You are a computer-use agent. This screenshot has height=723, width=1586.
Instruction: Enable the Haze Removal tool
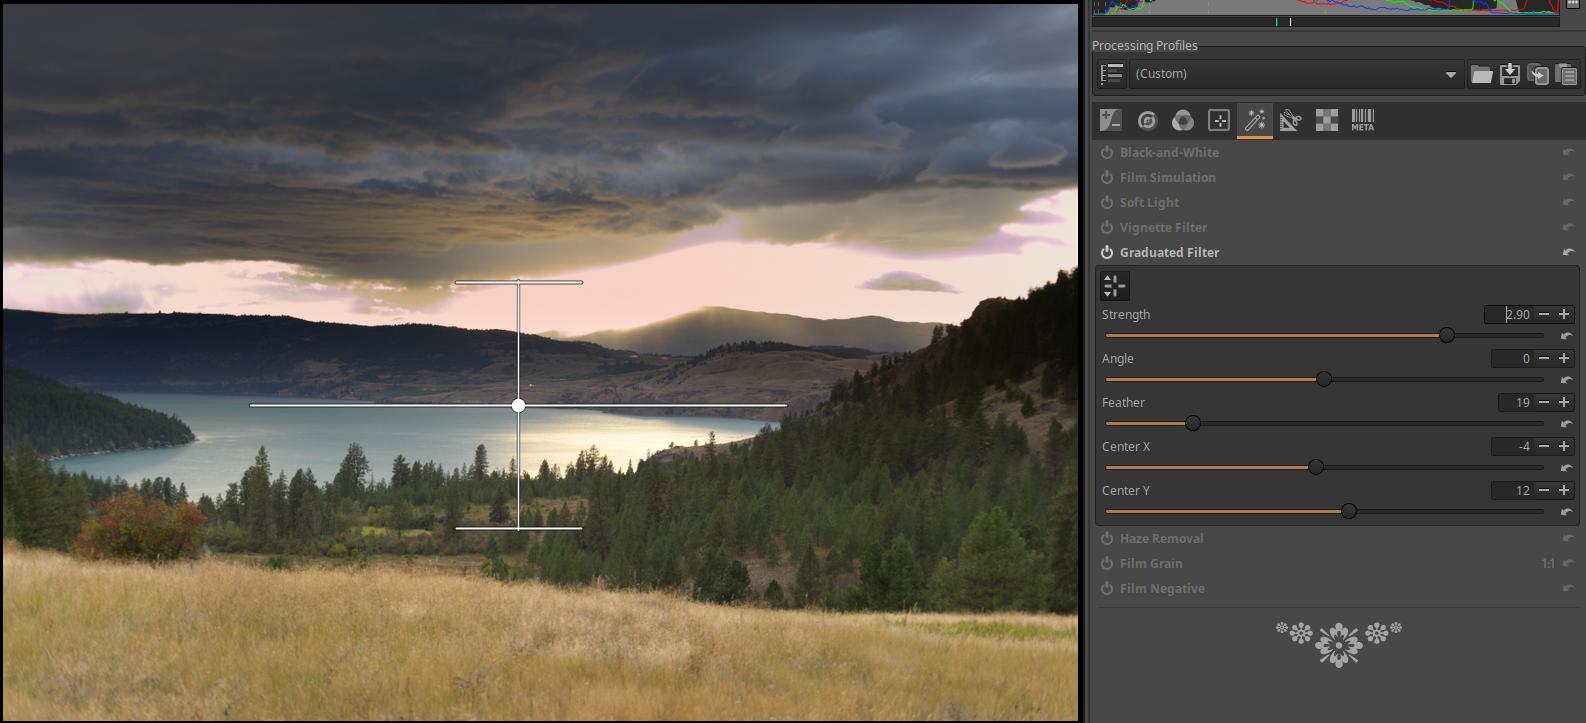[1107, 539]
